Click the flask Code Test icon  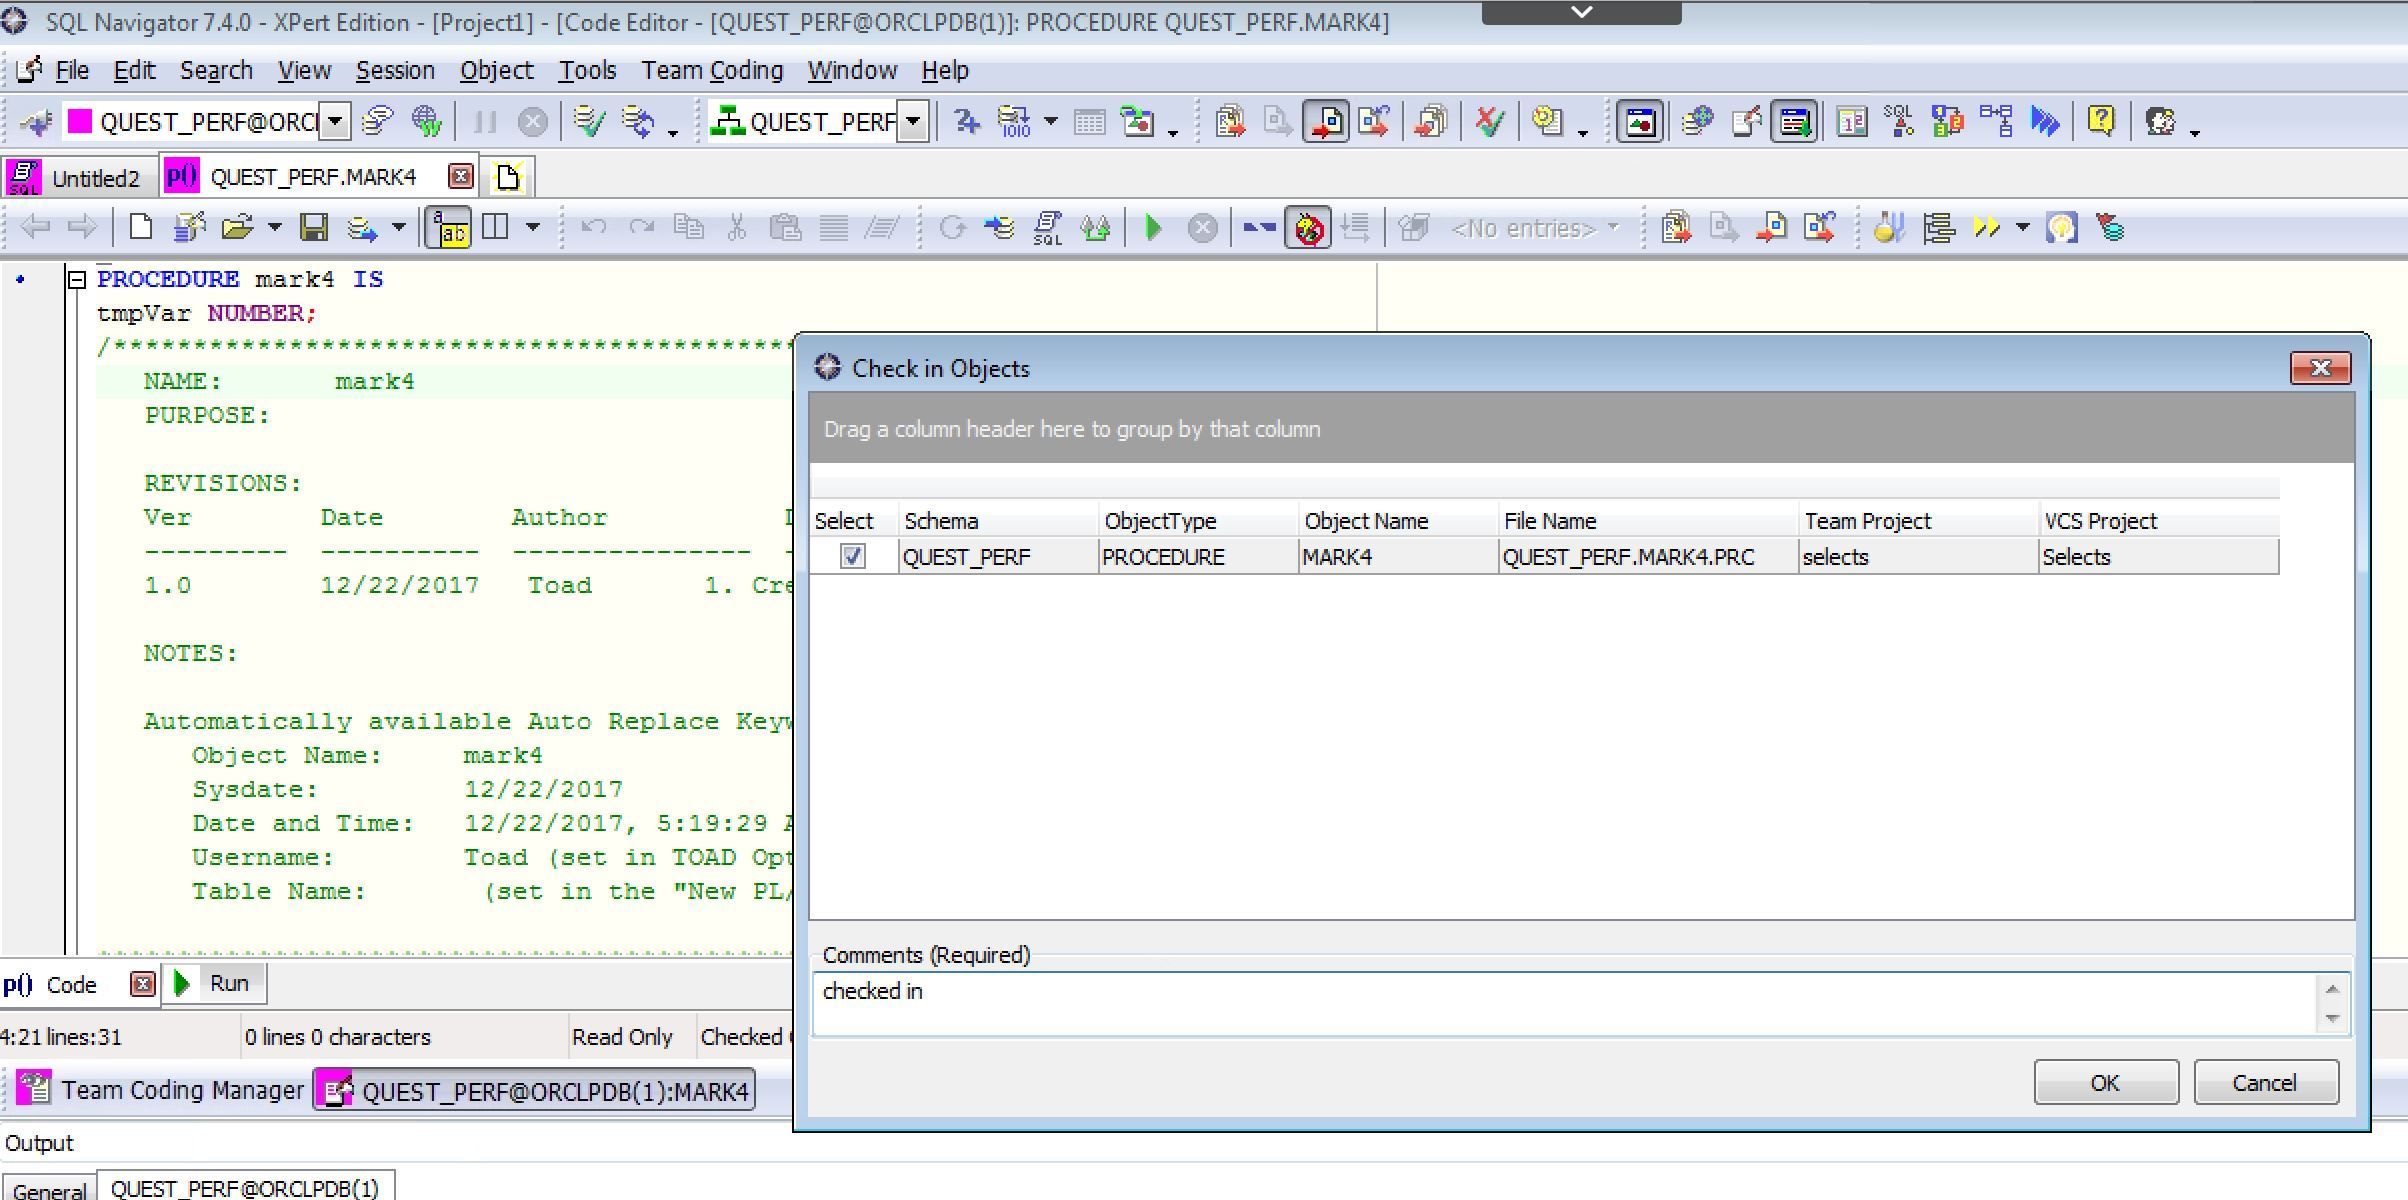[1889, 228]
